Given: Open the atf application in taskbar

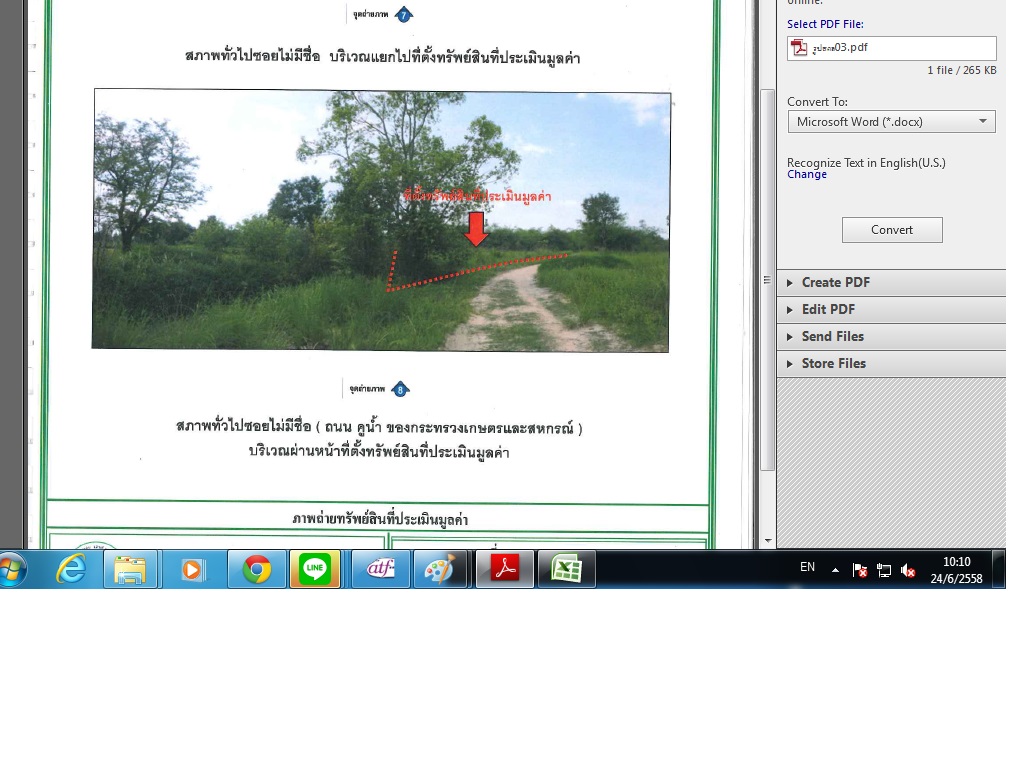Looking at the screenshot, I should coord(381,569).
